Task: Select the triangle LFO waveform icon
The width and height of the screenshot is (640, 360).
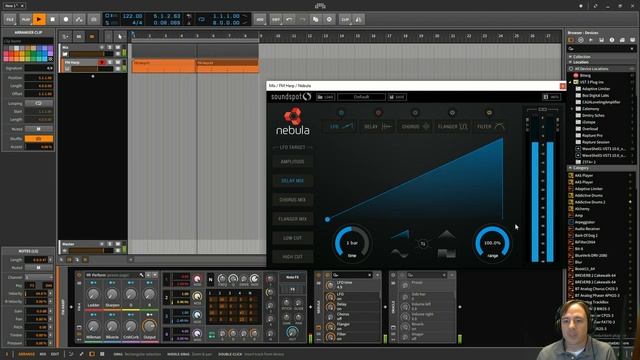Action: coord(447,234)
